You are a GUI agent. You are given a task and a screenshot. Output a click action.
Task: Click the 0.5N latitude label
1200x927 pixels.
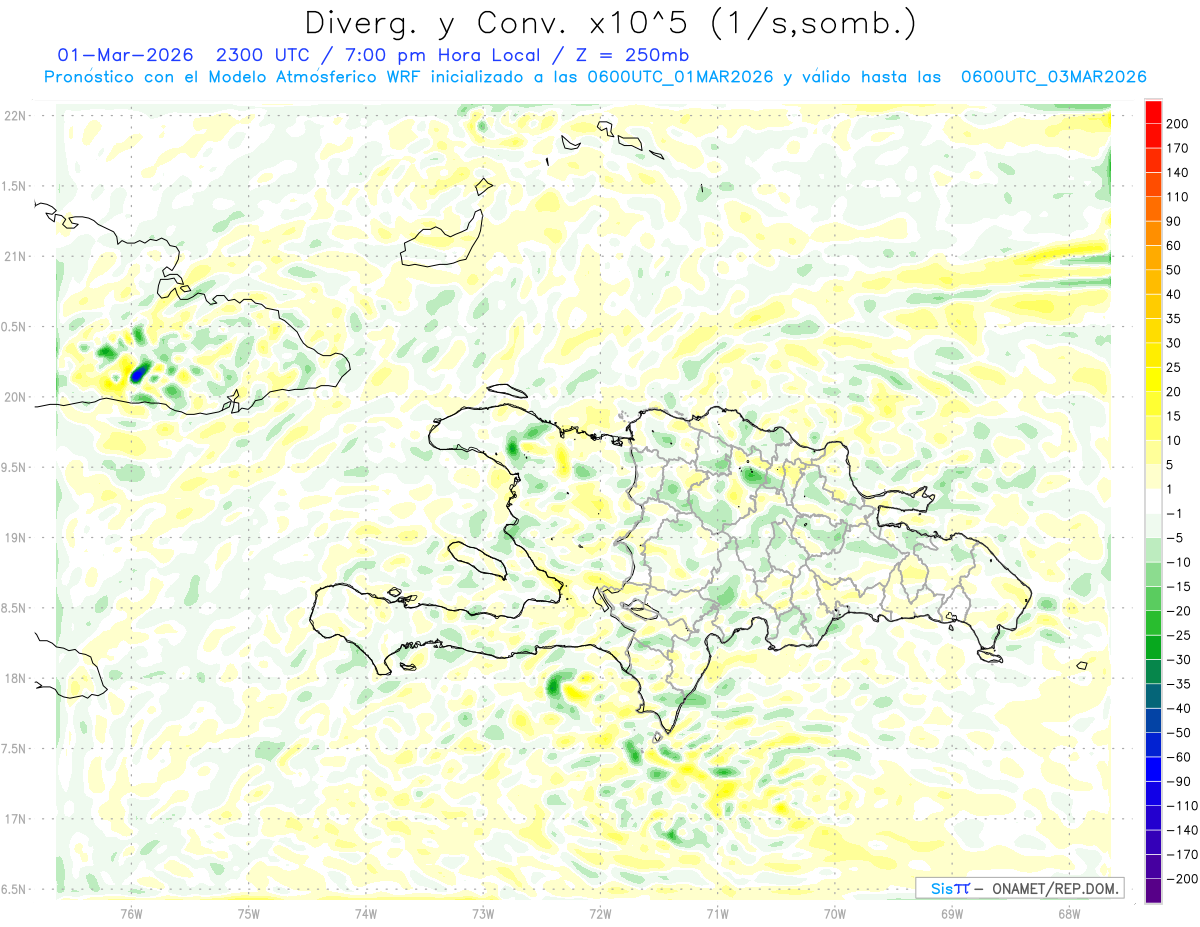[15, 327]
